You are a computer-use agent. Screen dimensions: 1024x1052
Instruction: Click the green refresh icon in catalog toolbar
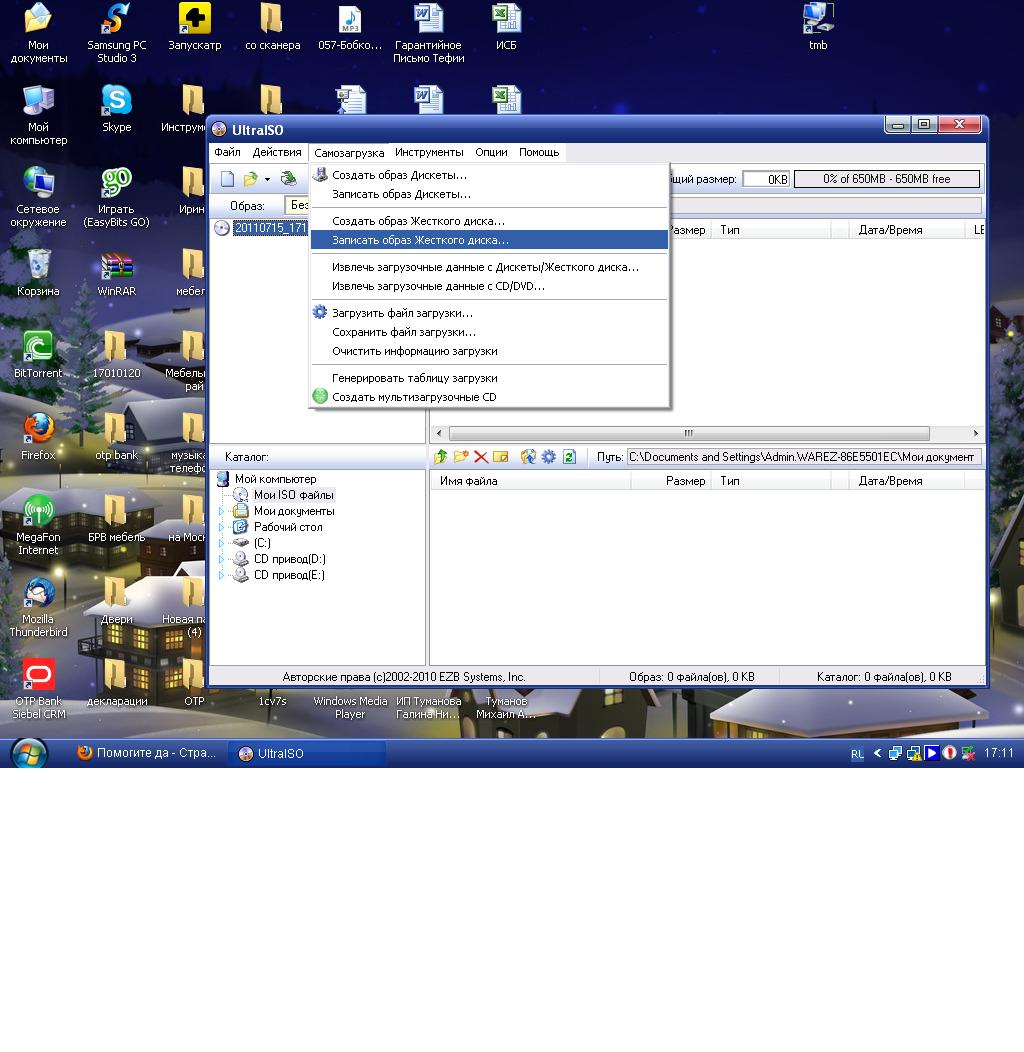click(x=569, y=457)
